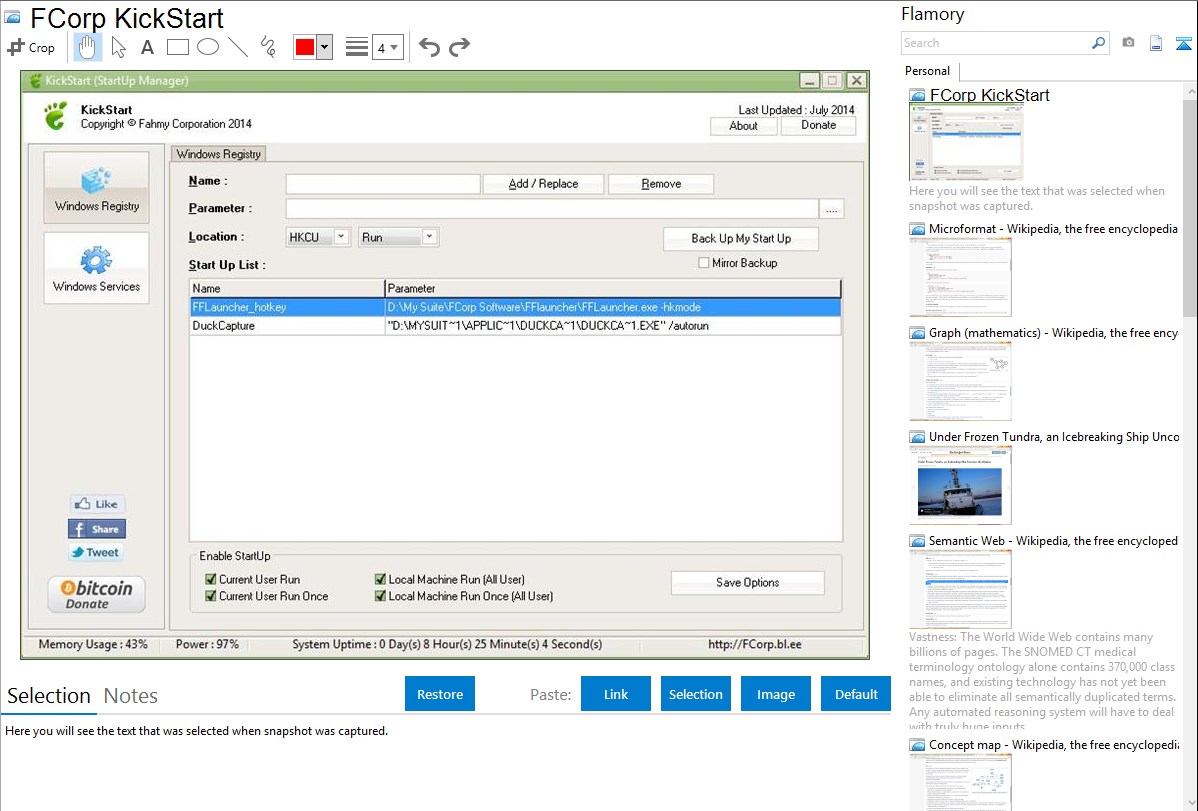The image size is (1198, 811).
Task: Paste as Link
Action: pyautogui.click(x=616, y=694)
